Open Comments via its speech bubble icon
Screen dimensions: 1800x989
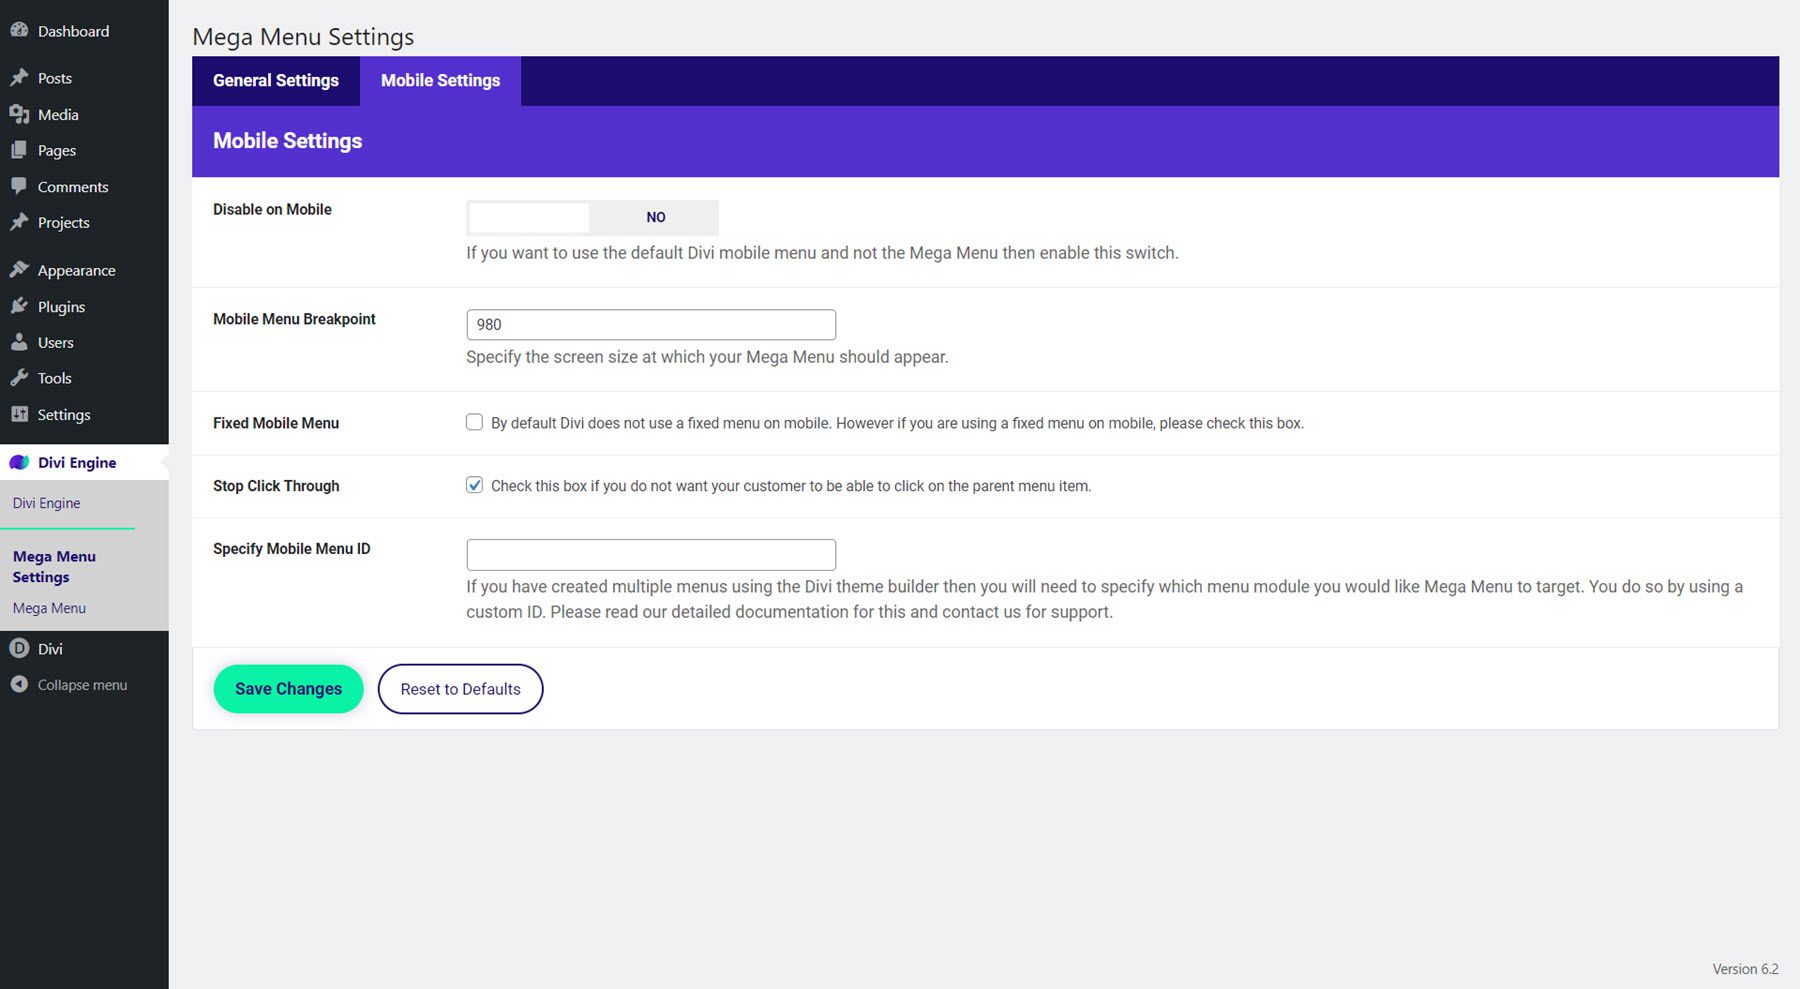[x=19, y=186]
